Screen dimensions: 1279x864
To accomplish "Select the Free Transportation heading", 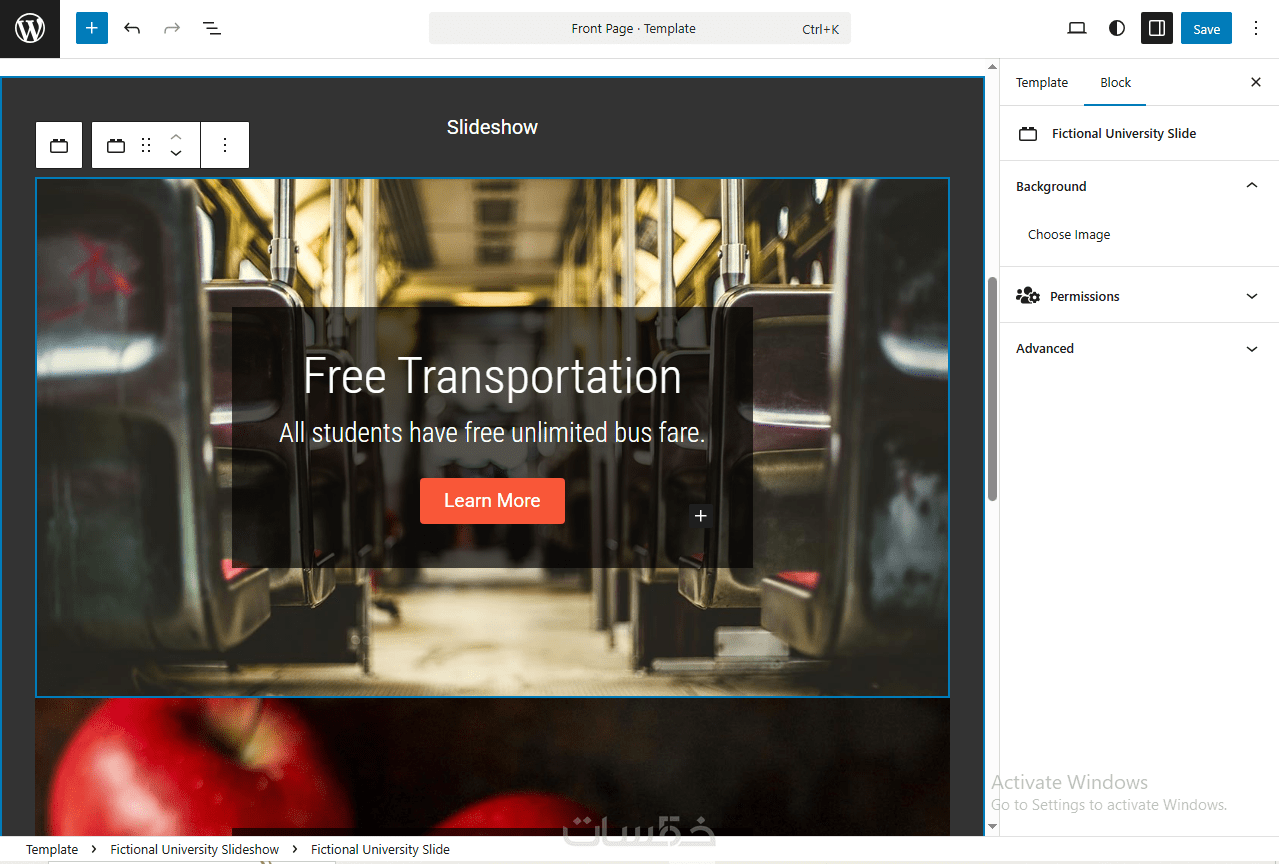I will coord(492,376).
